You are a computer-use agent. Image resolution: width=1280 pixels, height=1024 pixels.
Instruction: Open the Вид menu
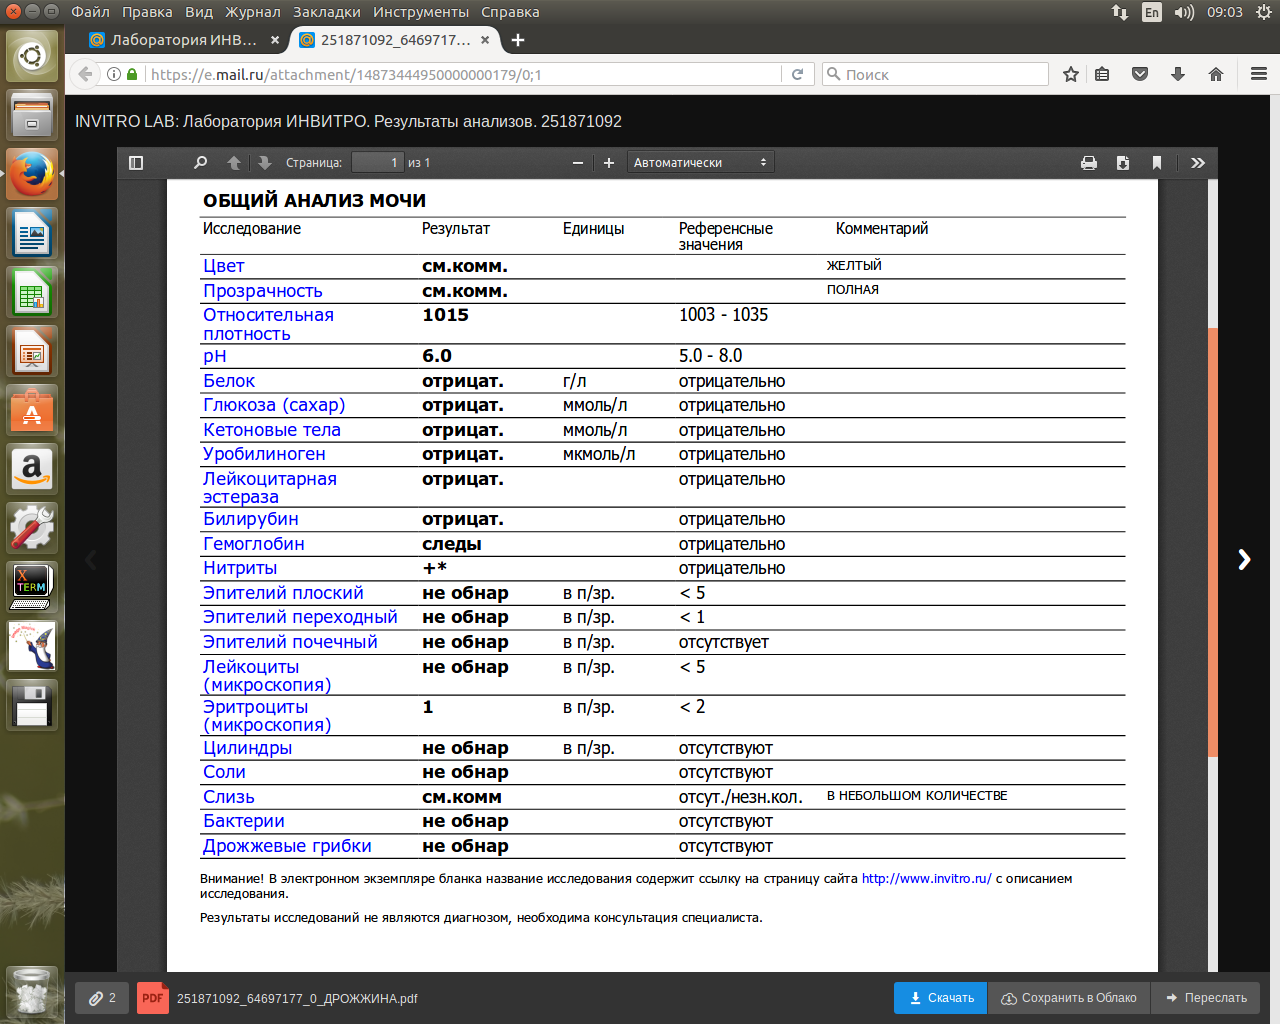(199, 12)
